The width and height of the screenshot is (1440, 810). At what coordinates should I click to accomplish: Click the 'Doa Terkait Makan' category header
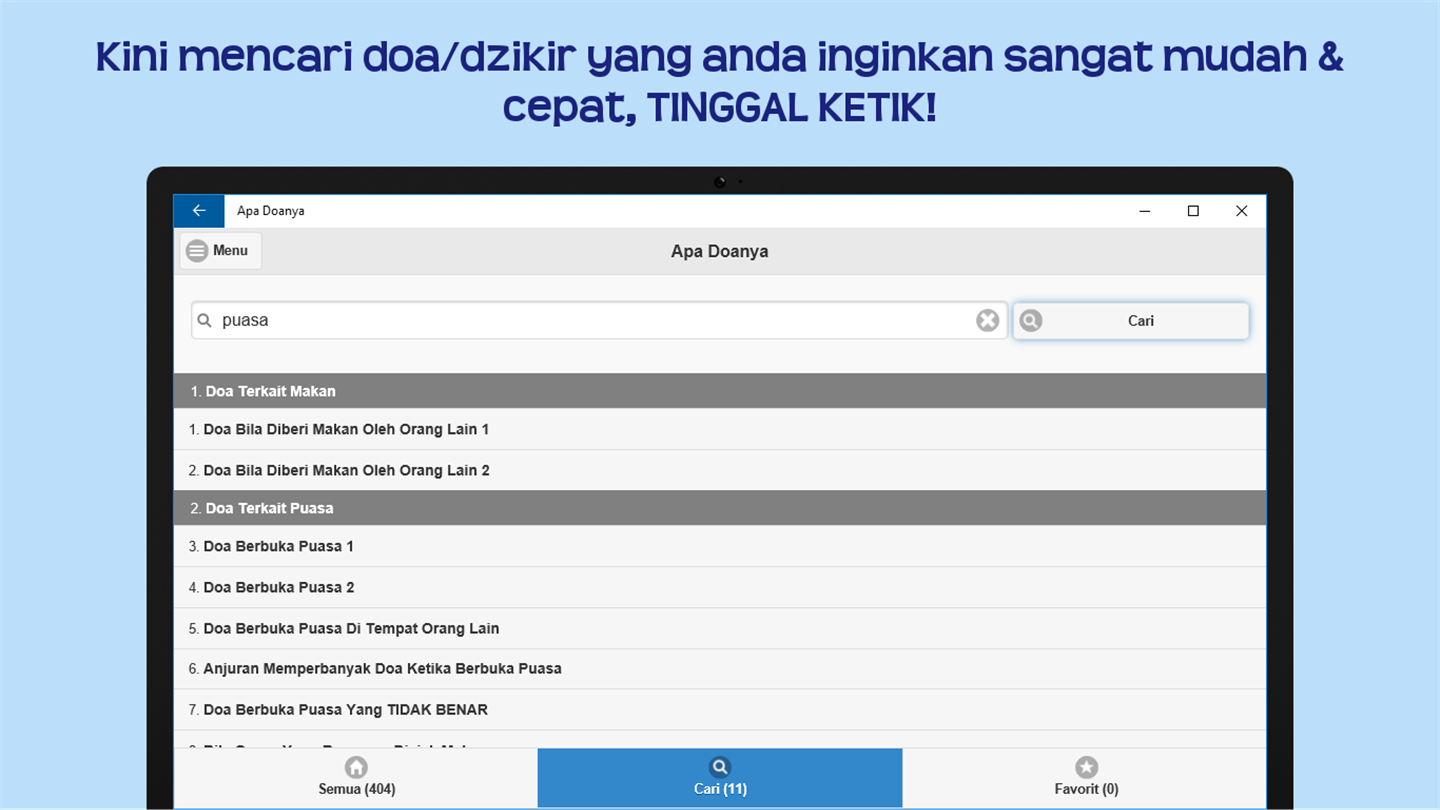pyautogui.click(x=720, y=391)
